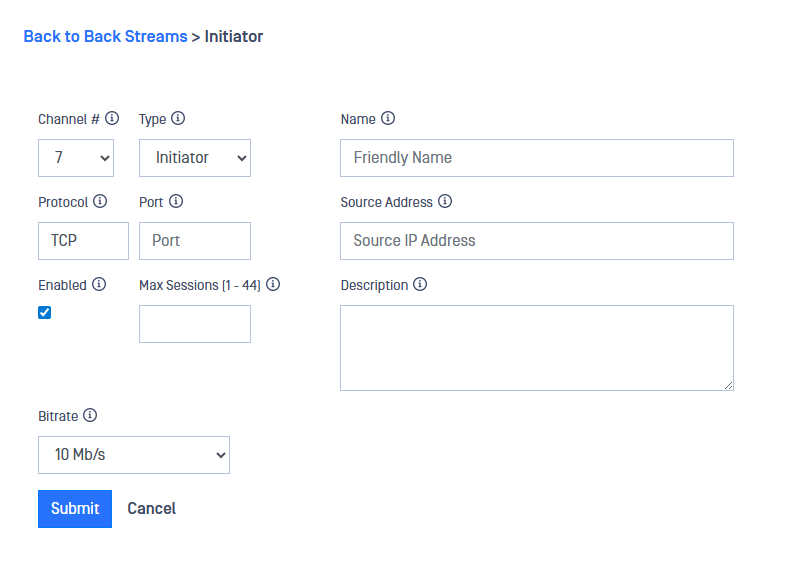This screenshot has height=580, width=787.
Task: Click the info icon next to Protocol
Action: [x=100, y=201]
